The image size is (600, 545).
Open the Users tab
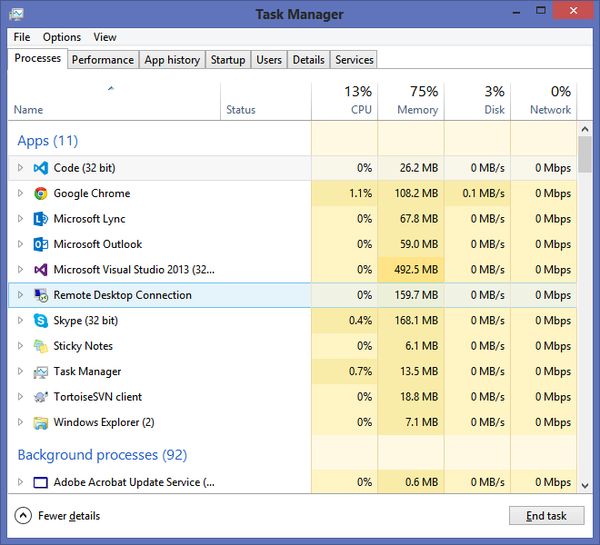269,60
